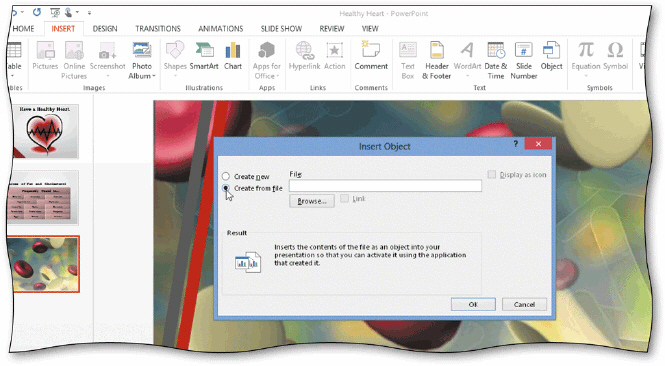Open Online Pictures in the ribbon
The image size is (665, 366).
coord(74,60)
